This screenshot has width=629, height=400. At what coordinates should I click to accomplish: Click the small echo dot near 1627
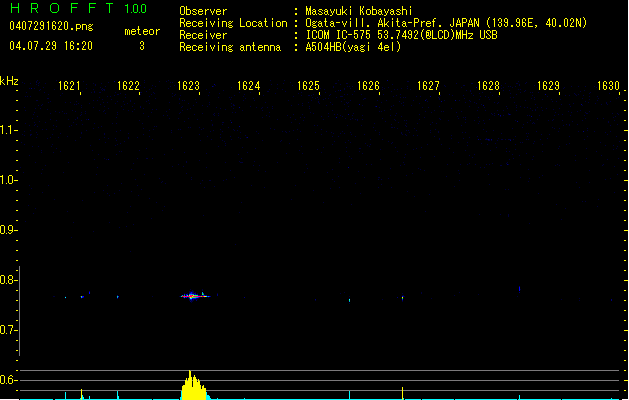[402, 298]
